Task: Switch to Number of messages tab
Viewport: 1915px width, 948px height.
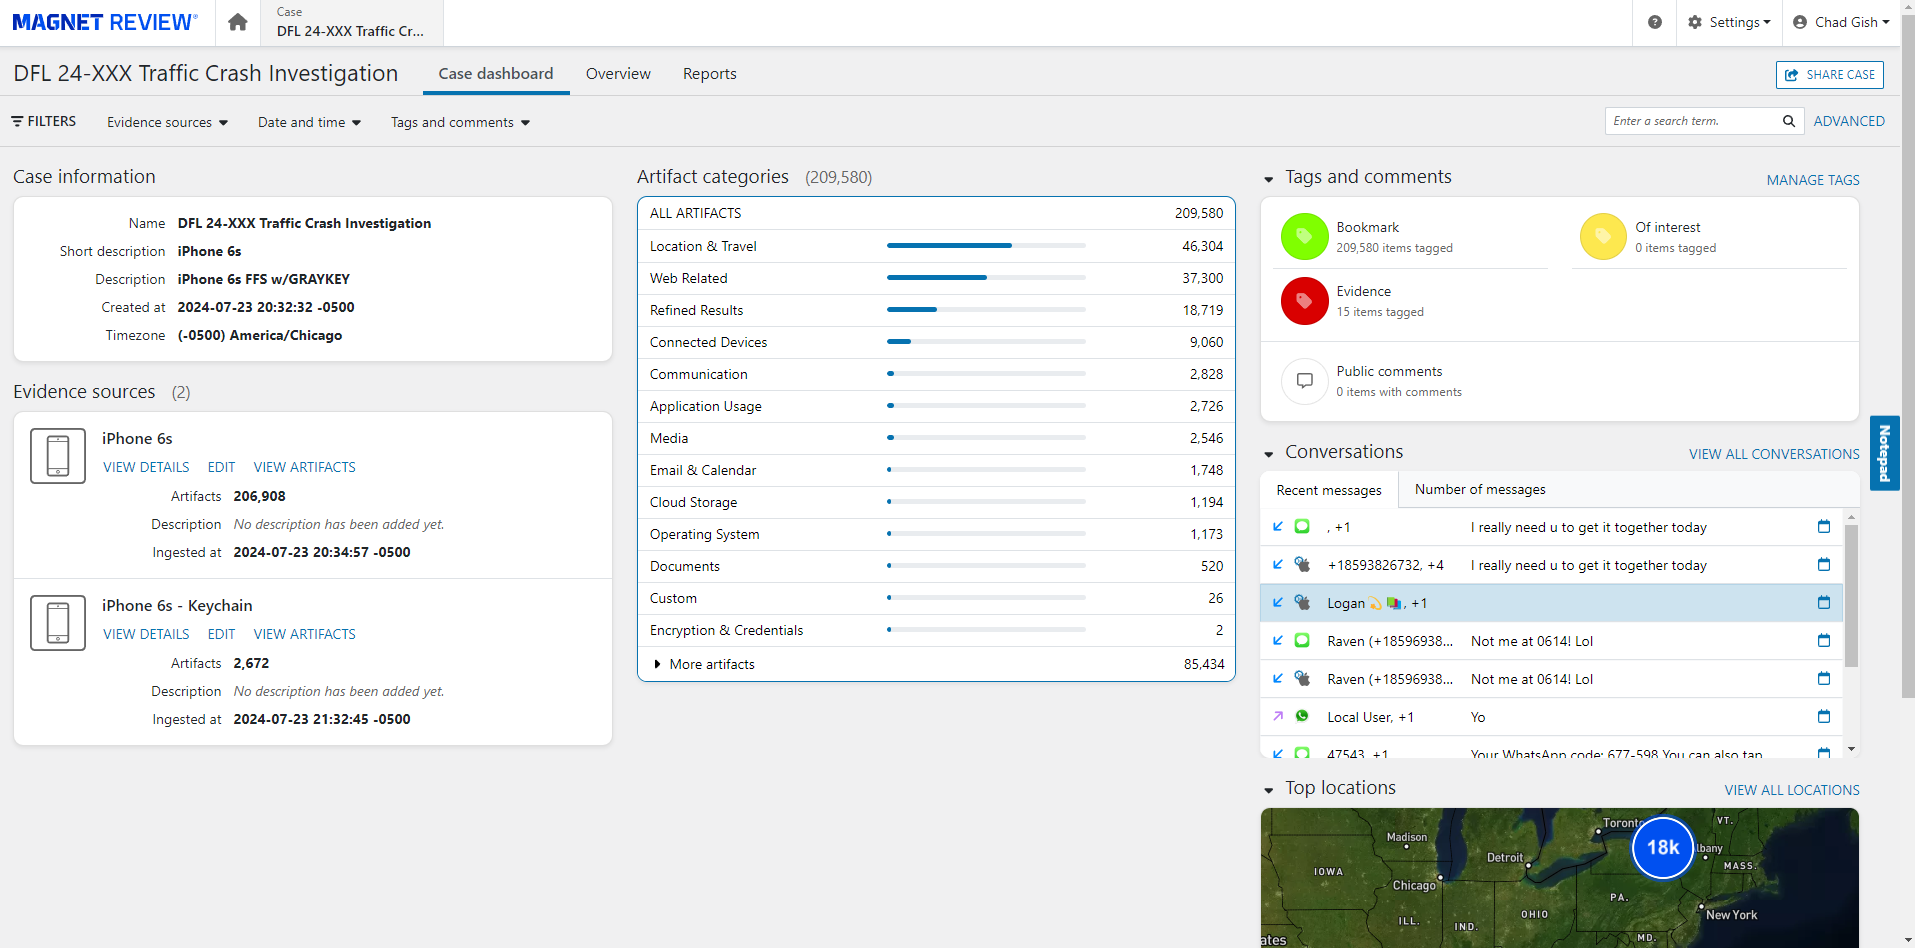Action: click(x=1479, y=489)
